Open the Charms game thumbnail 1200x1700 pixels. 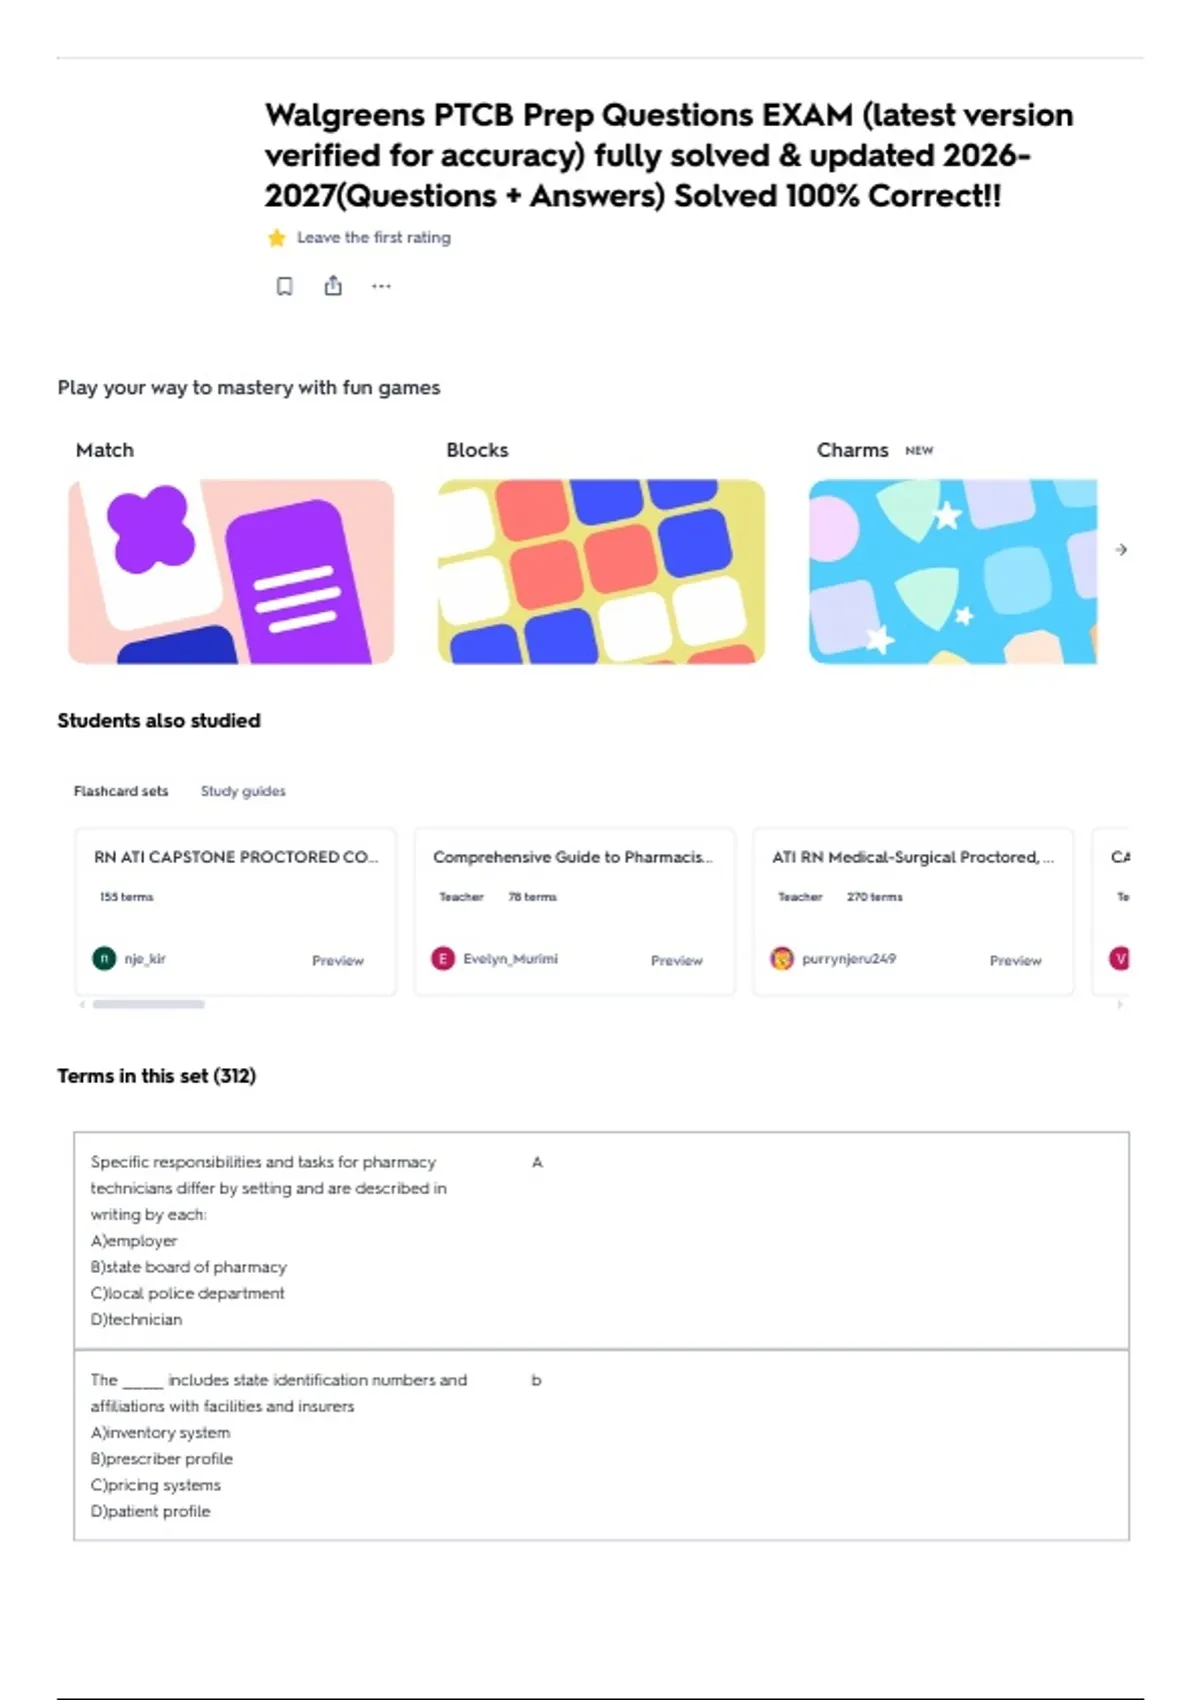[953, 571]
